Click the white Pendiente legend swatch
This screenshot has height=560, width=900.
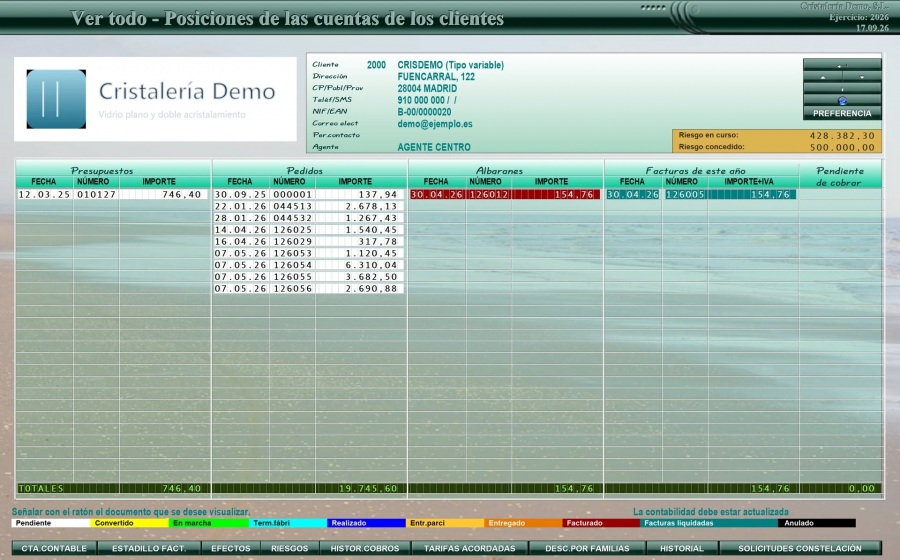pyautogui.click(x=51, y=523)
